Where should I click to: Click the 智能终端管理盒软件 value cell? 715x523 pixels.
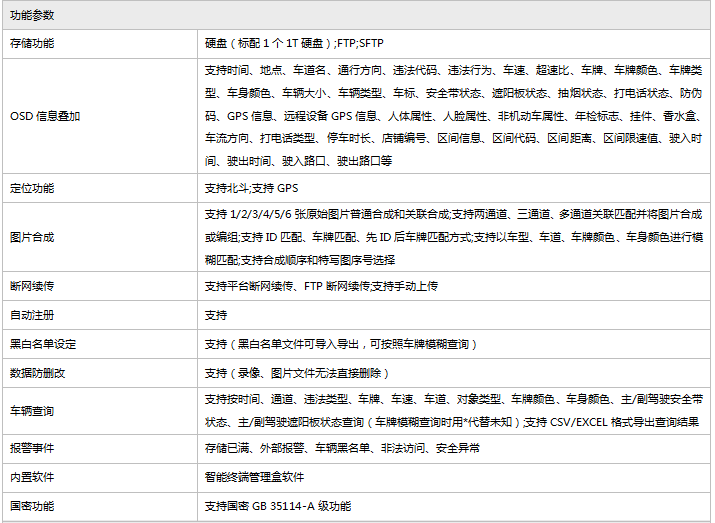254,478
